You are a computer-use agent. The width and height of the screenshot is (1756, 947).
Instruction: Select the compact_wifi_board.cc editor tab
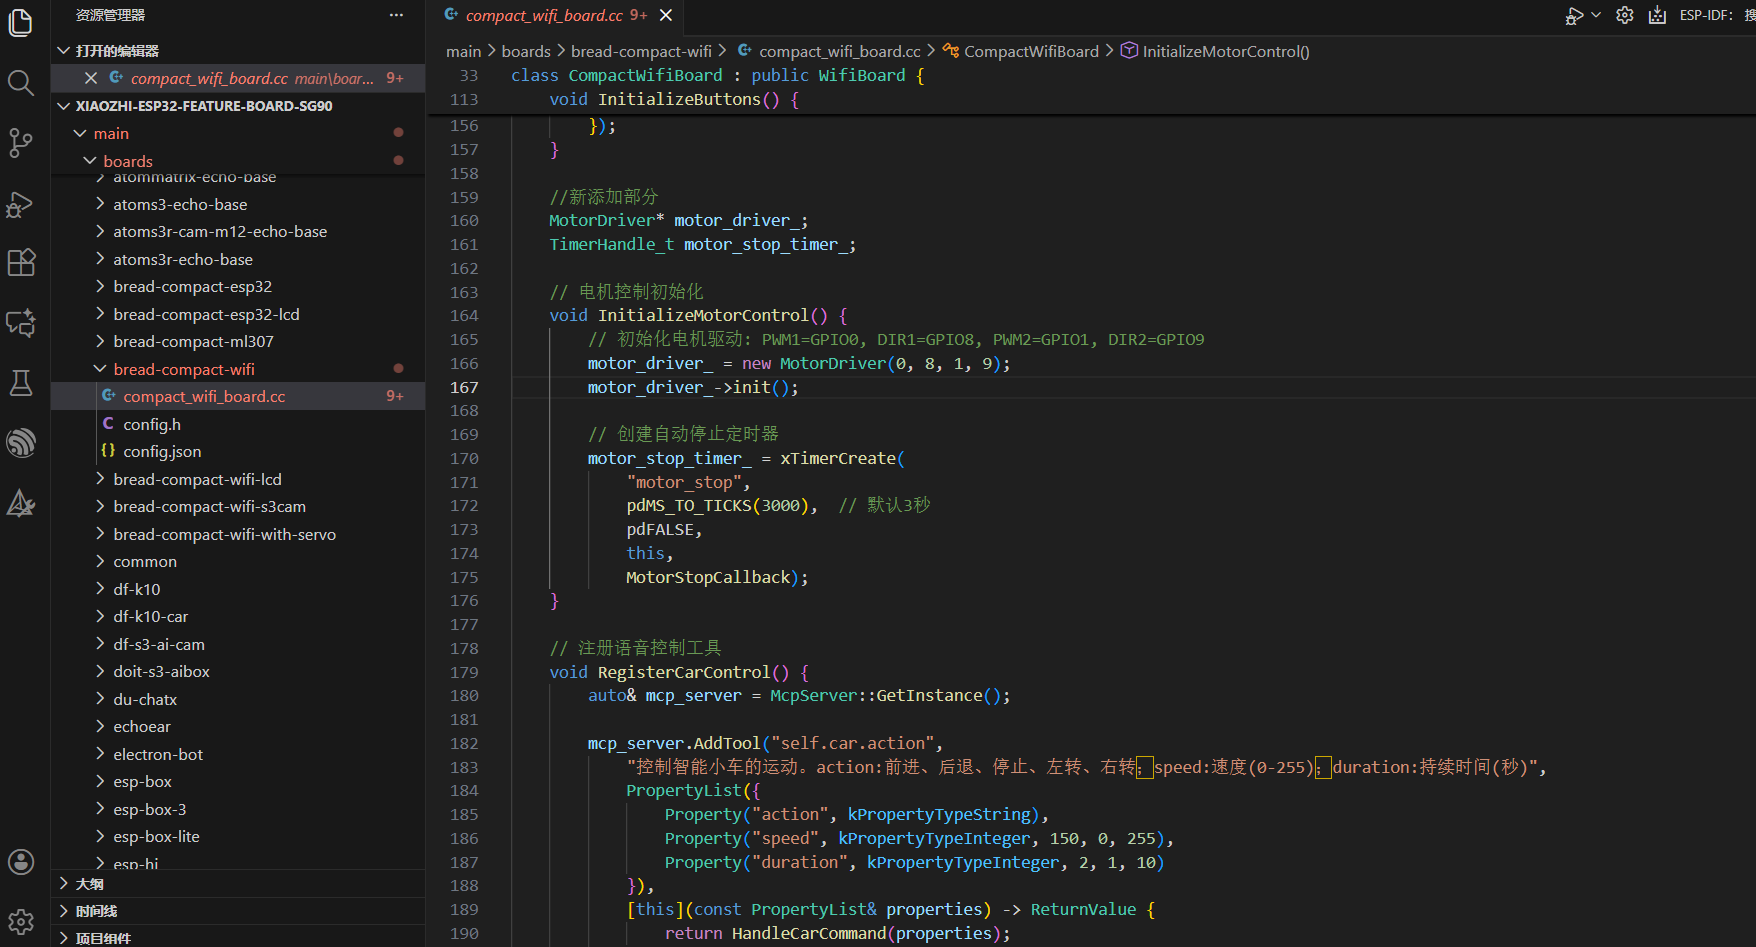tap(544, 15)
